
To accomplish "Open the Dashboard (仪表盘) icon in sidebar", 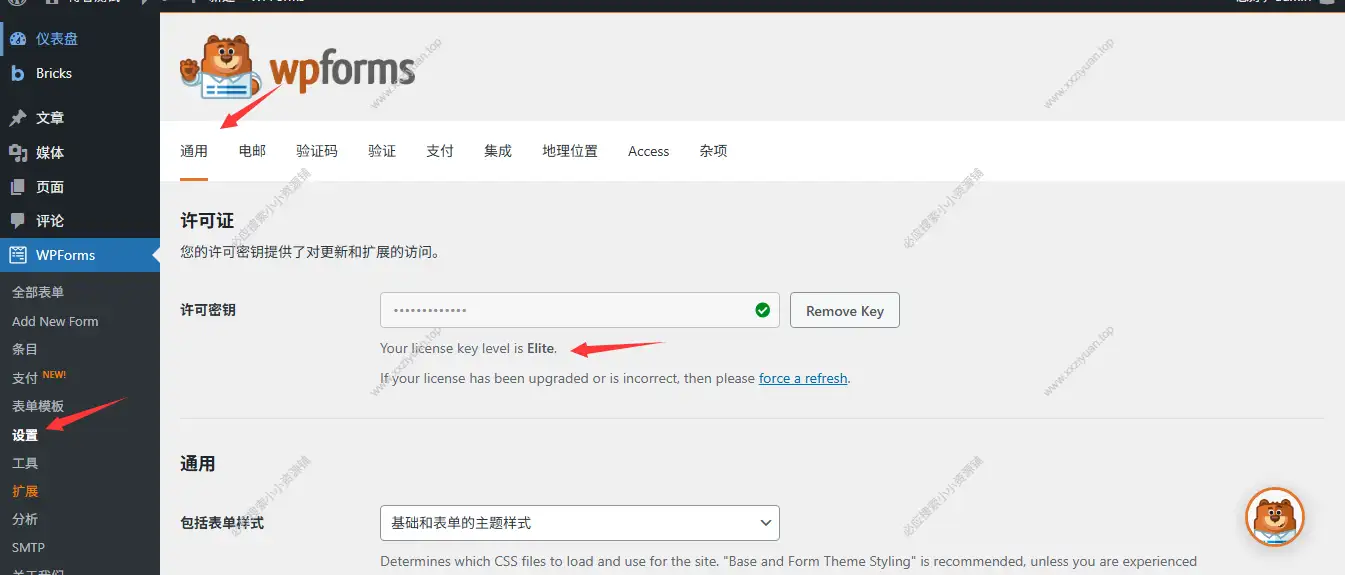I will tap(17, 39).
